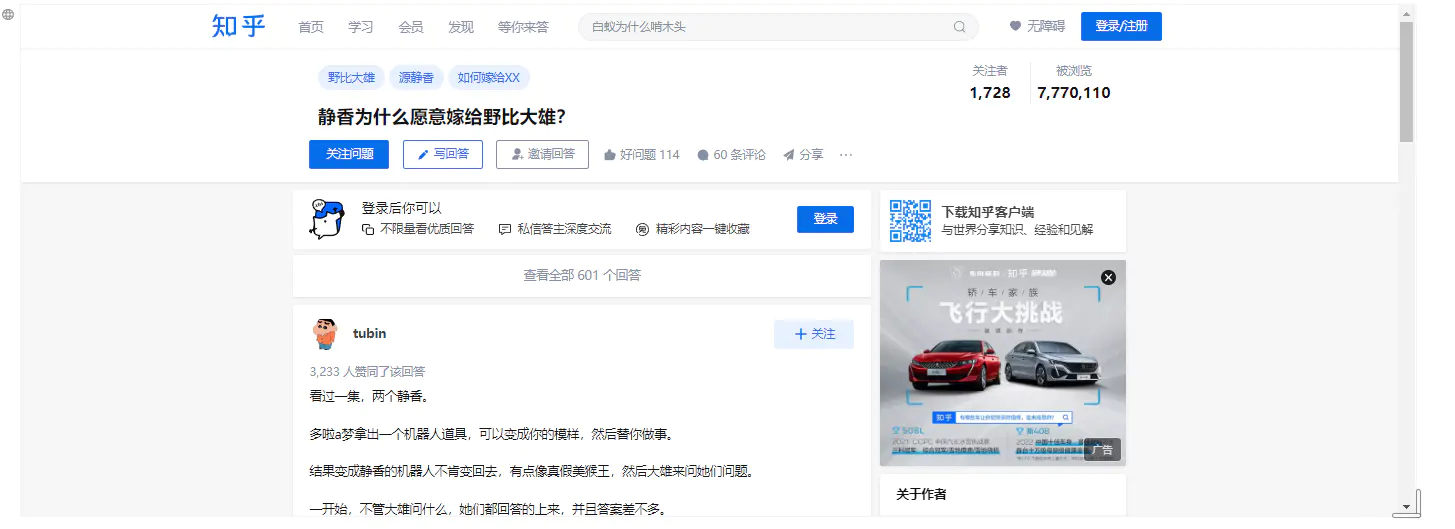
Task: Click the answer line 看过一集，两个静香。
Action: point(369,396)
